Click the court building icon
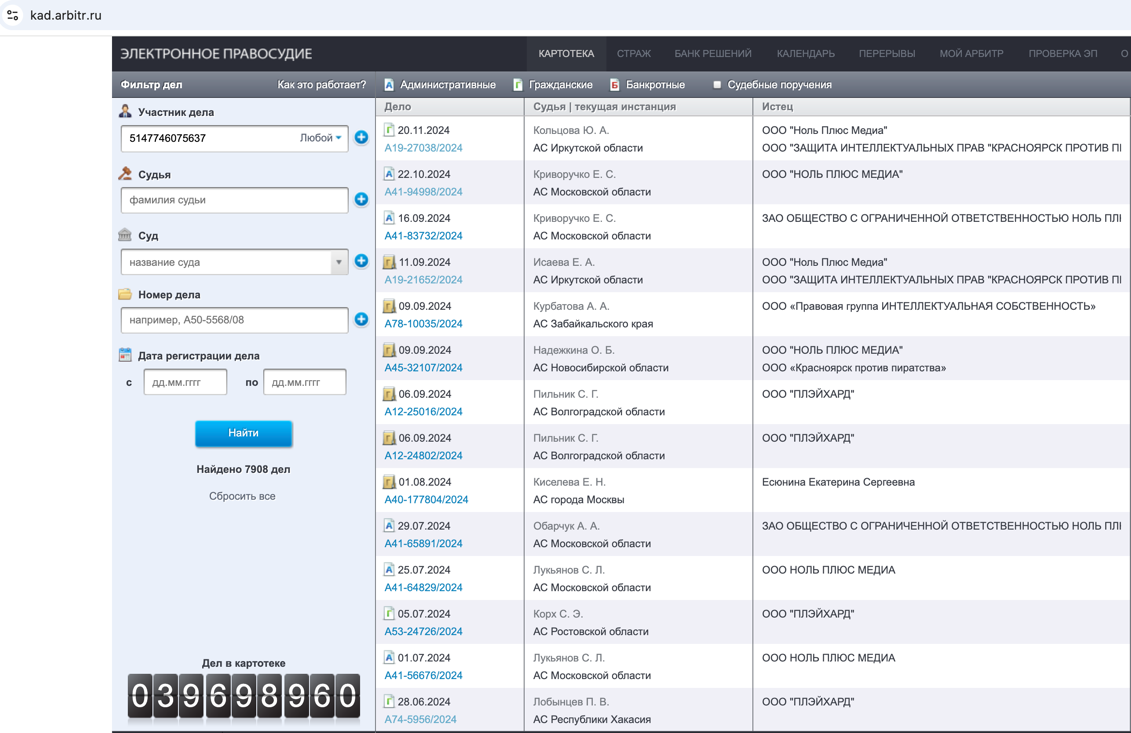1131x733 pixels. pos(125,235)
